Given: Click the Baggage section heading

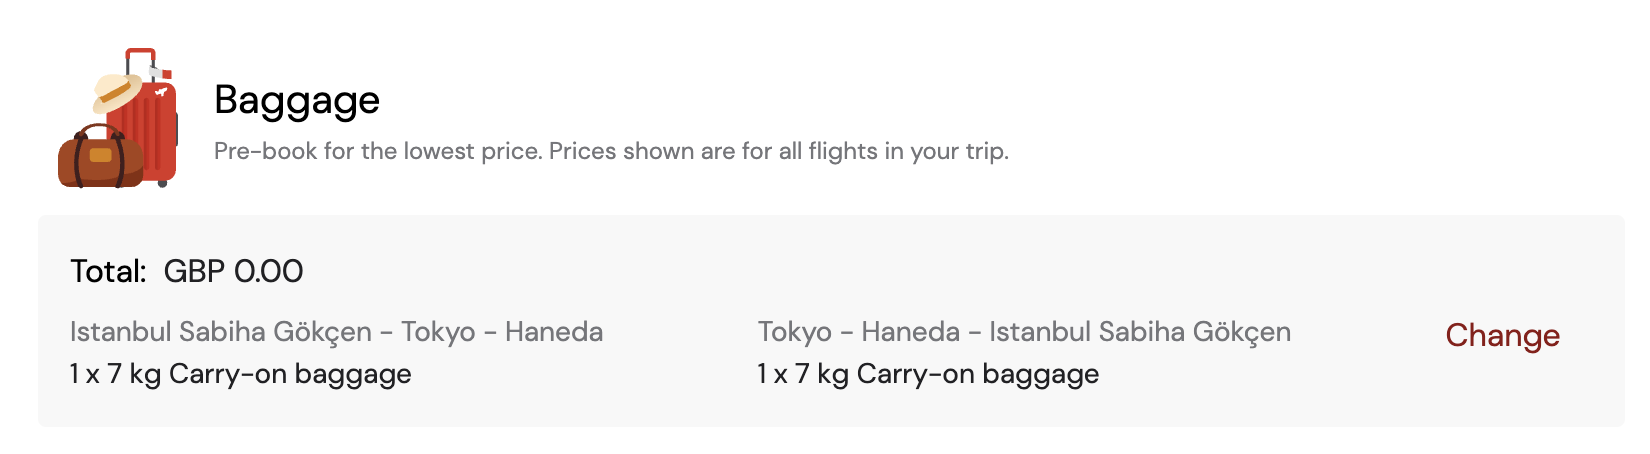Looking at the screenshot, I should point(297,100).
